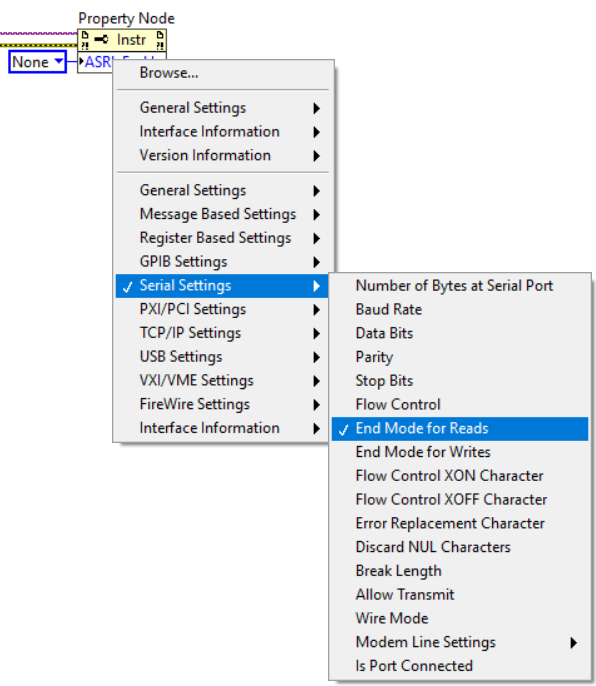This screenshot has width=596, height=686.
Task: Select Baud Rate property
Action: 460,310
